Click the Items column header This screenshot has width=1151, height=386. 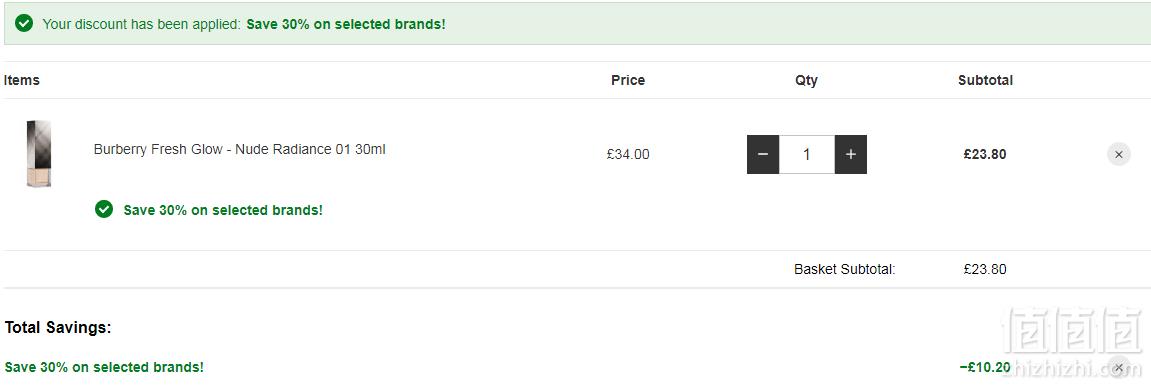click(x=21, y=80)
